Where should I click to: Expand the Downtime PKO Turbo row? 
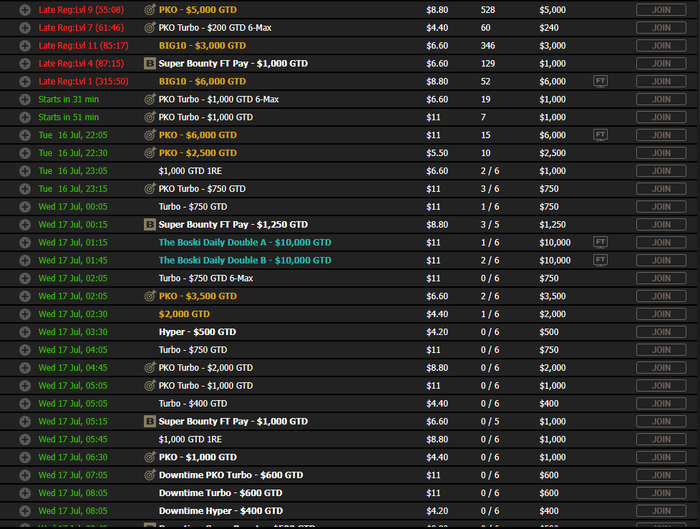point(25,475)
